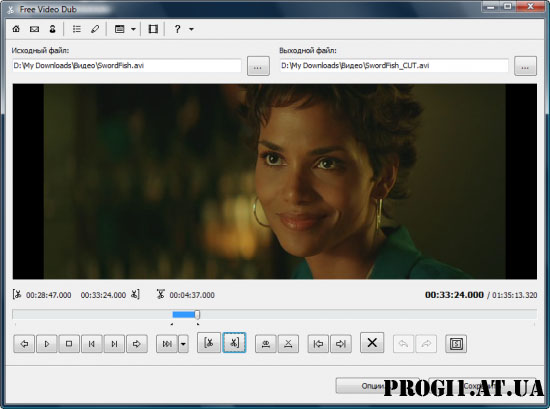Click the invert selection button
The height and width of the screenshot is (409, 550).
point(266,344)
